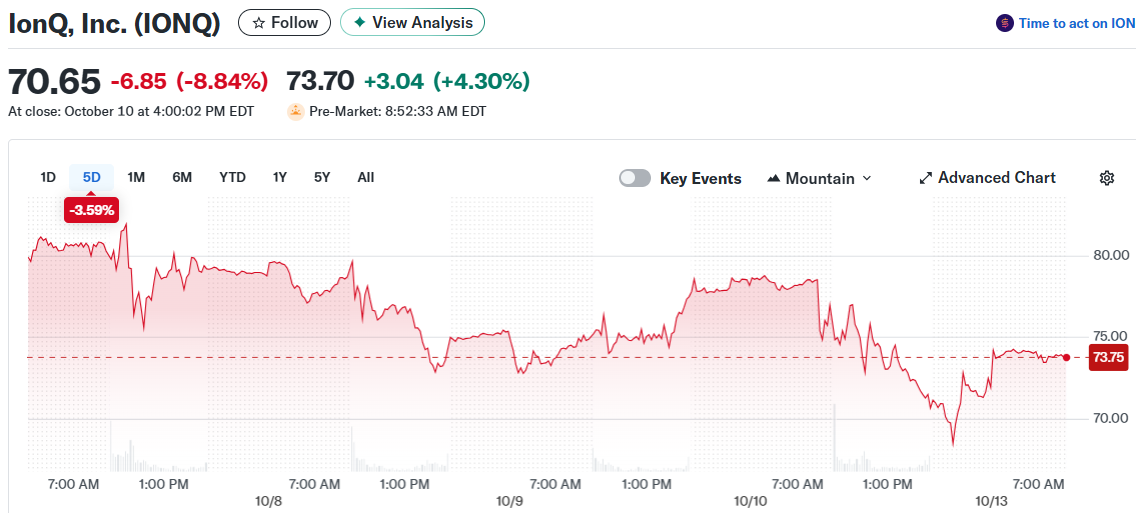Switch to the 6M range
This screenshot has height=513, width=1136.
182,177
